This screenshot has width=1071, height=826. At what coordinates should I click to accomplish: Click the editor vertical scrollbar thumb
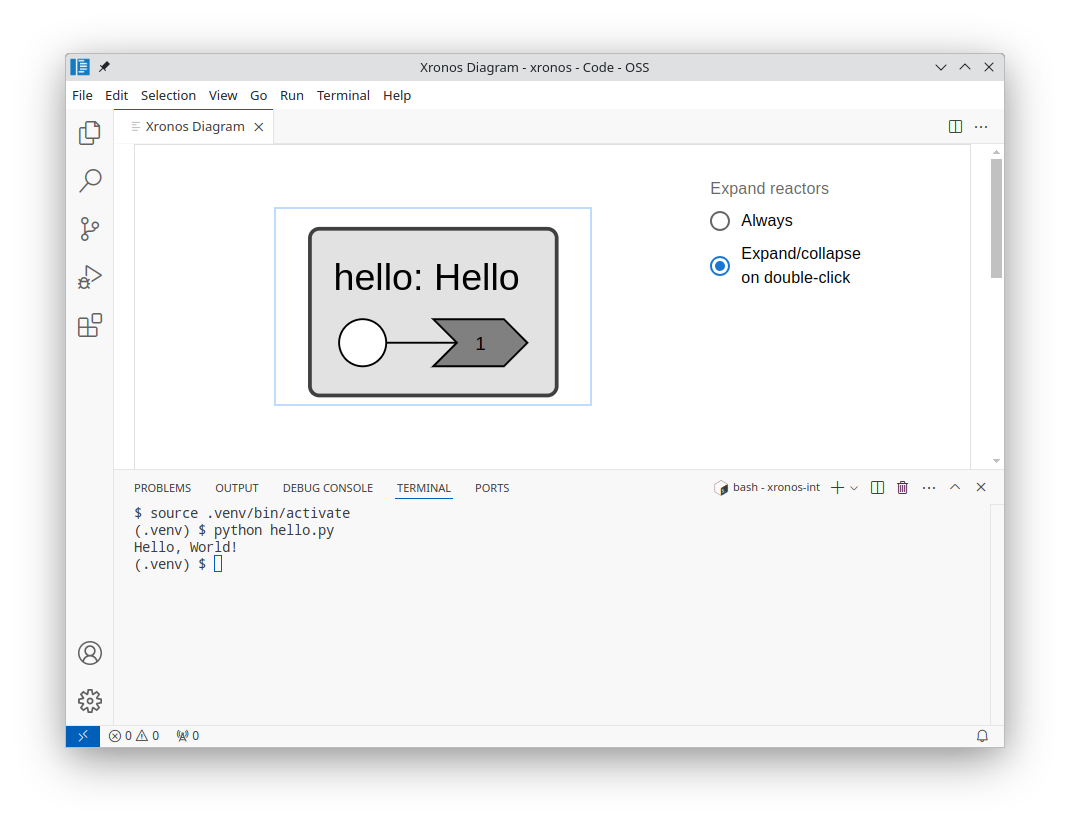(996, 218)
